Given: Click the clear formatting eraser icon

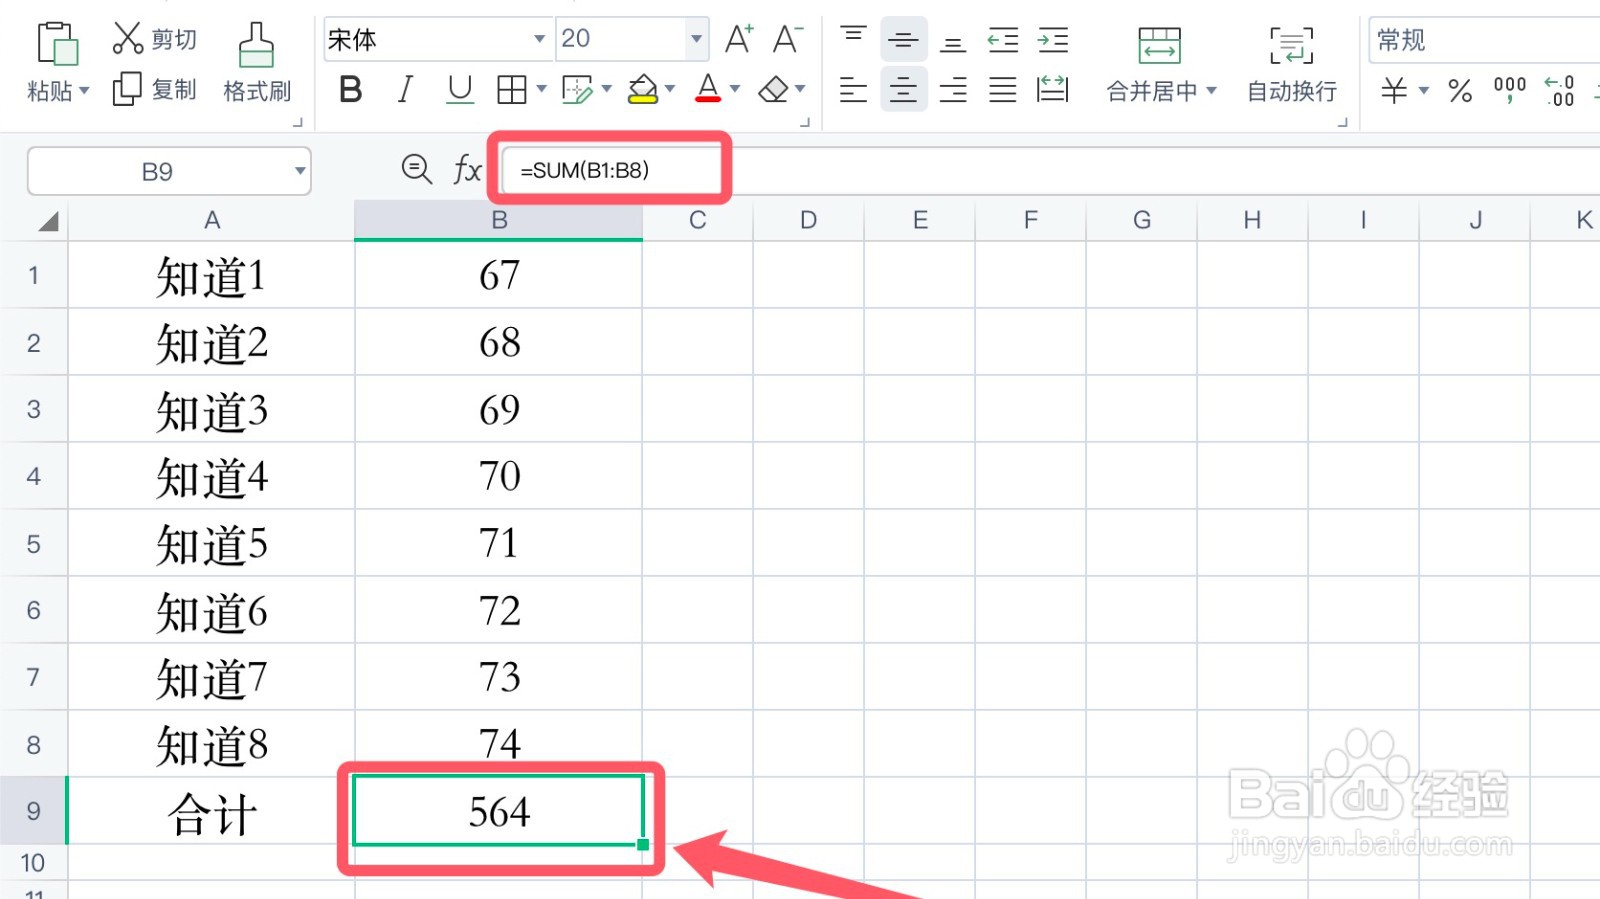Looking at the screenshot, I should pyautogui.click(x=774, y=90).
